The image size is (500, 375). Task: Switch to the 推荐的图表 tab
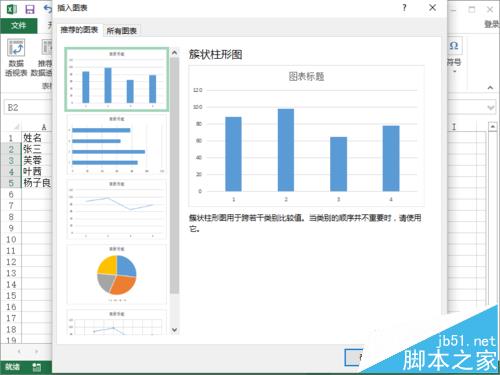click(79, 30)
